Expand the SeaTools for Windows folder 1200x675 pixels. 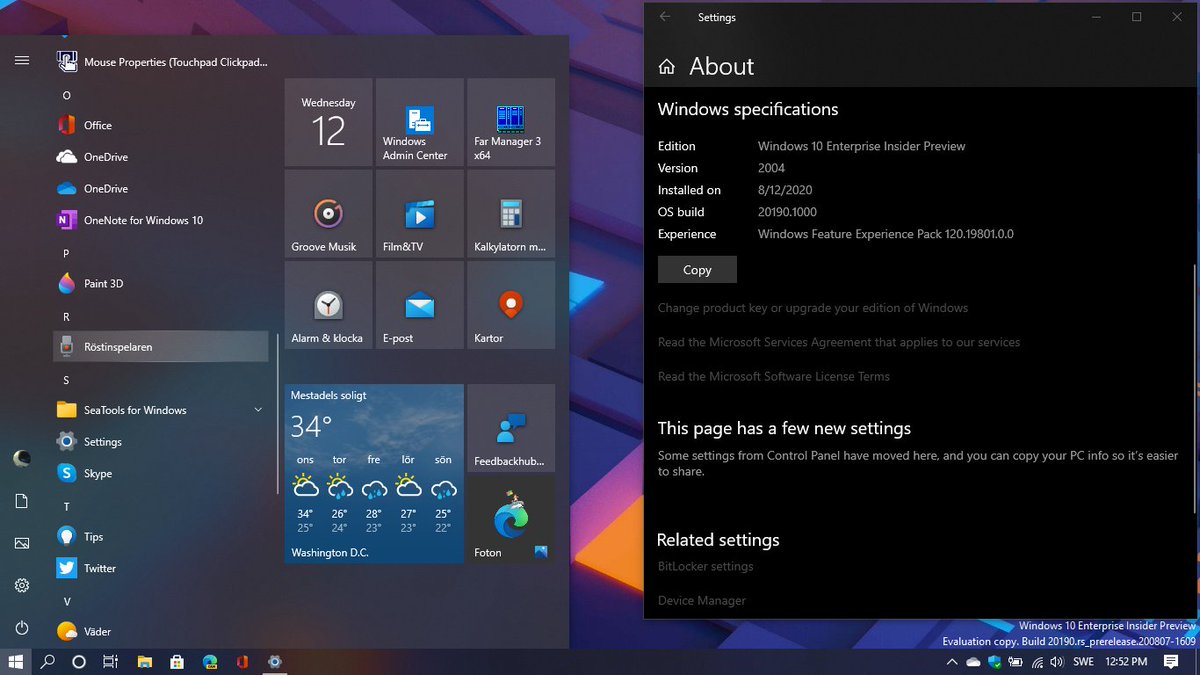(161, 410)
